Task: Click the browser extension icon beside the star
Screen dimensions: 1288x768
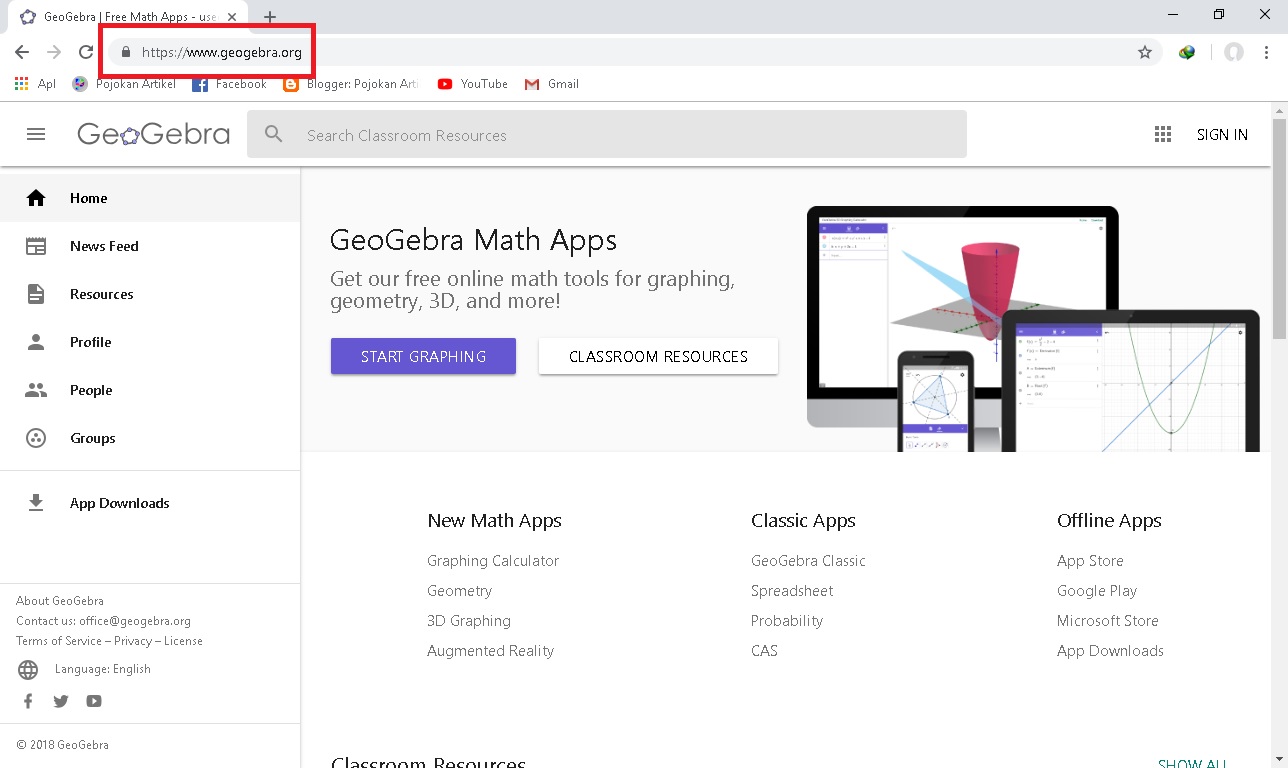Action: (x=1187, y=52)
